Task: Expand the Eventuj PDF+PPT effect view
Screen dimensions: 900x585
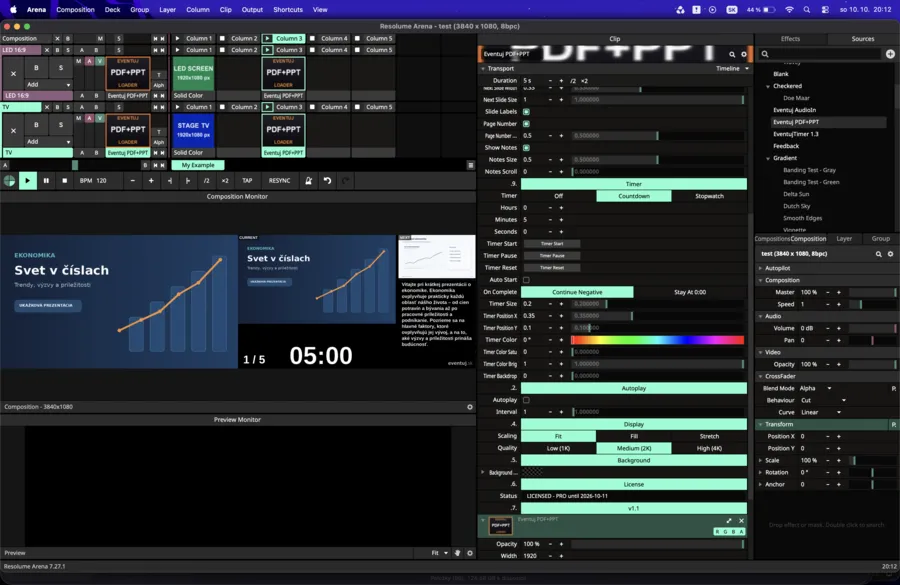Action: [x=728, y=521]
